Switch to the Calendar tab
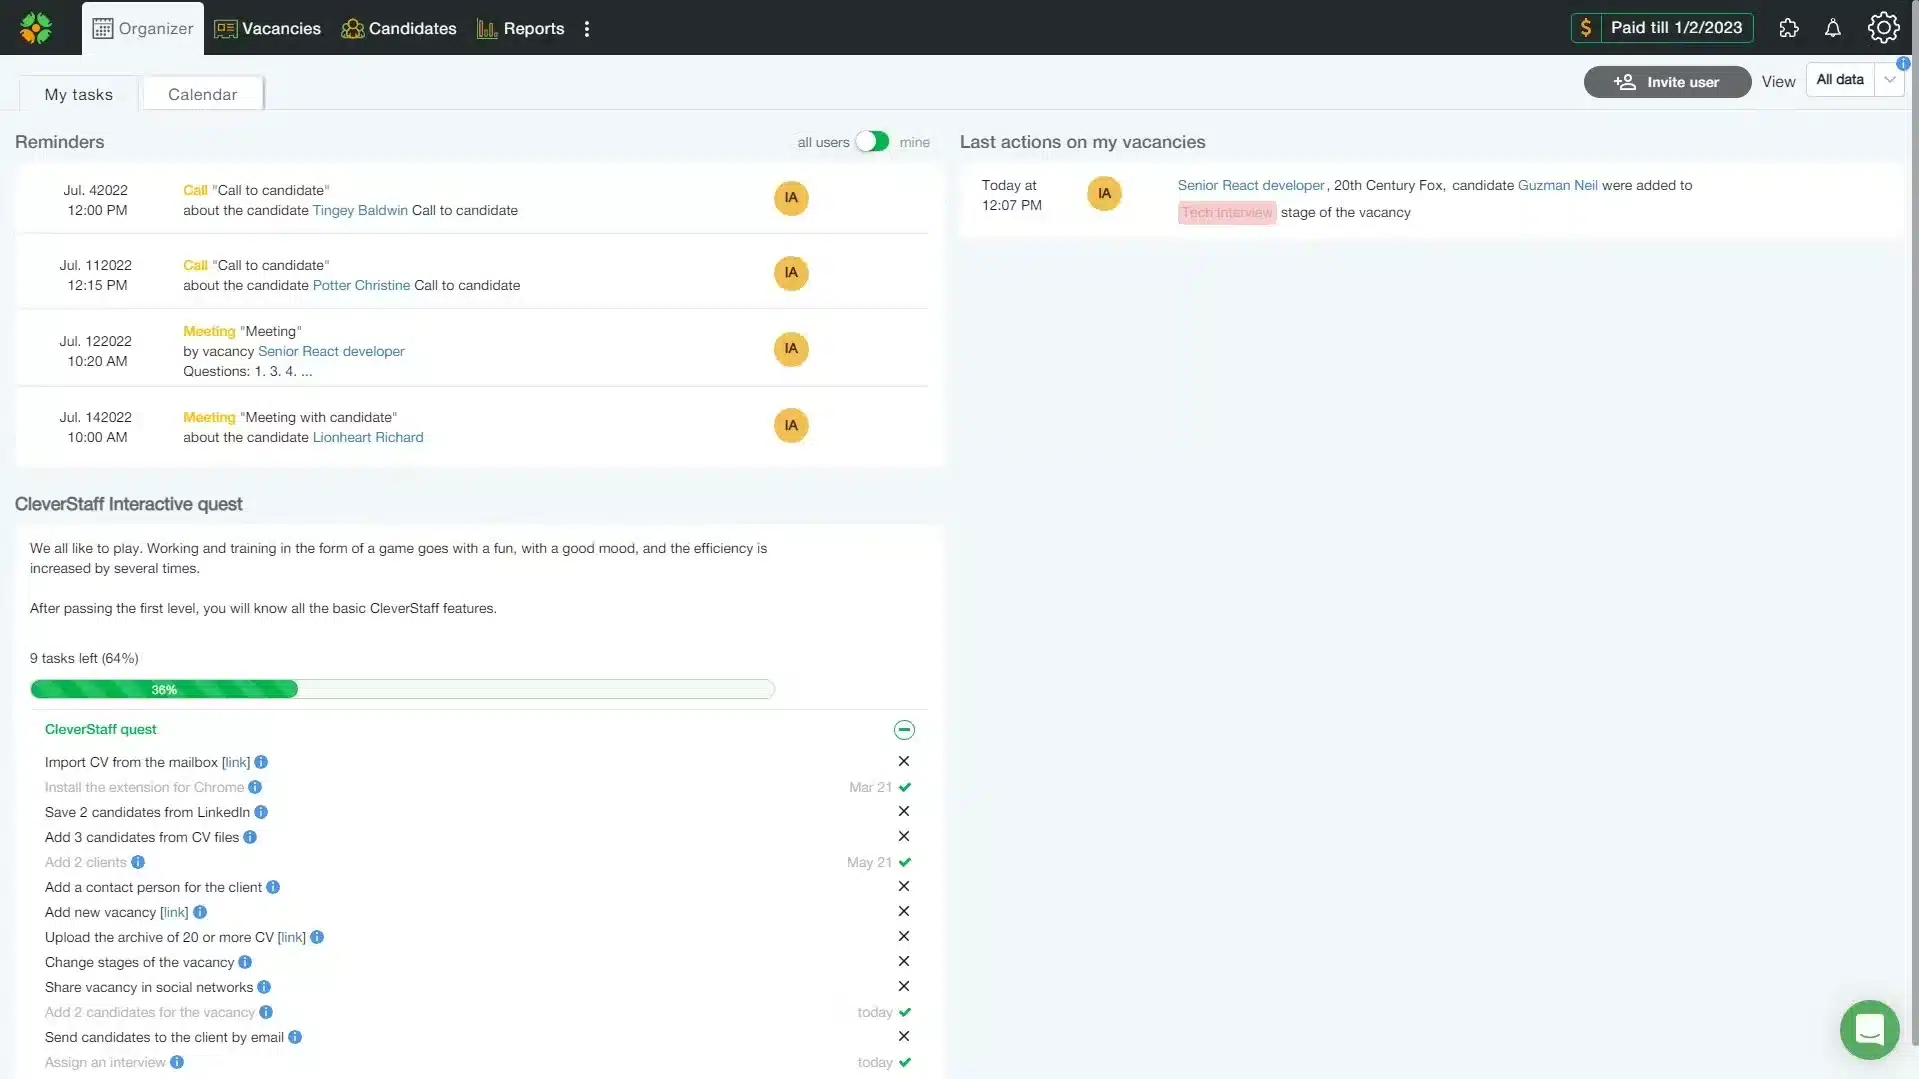This screenshot has height=1079, width=1919. 202,94
